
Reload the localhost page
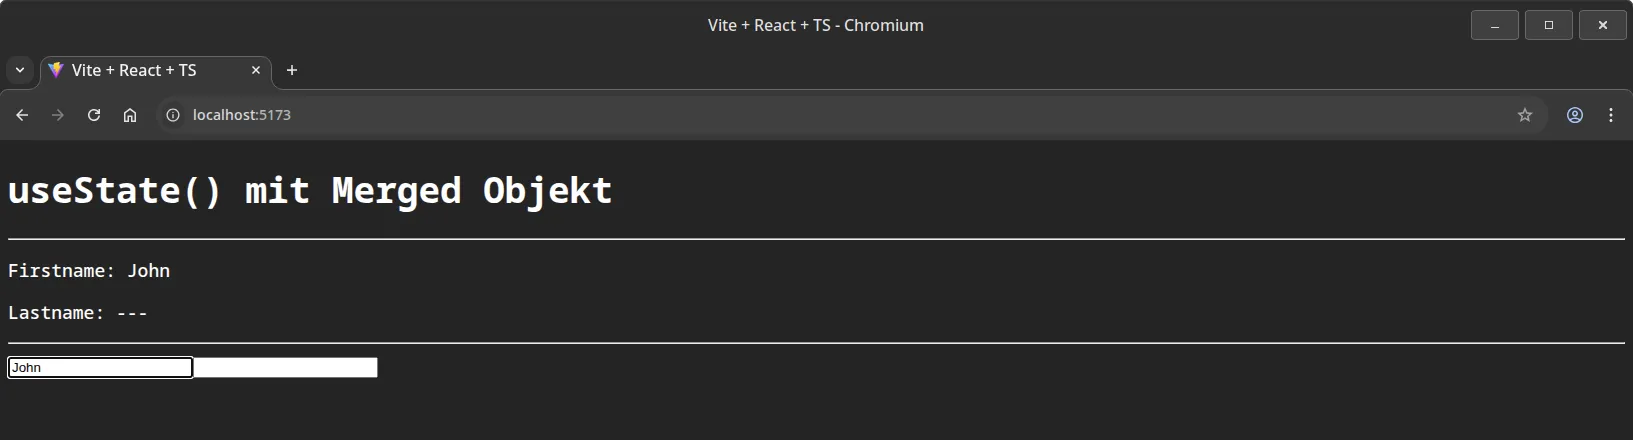94,115
